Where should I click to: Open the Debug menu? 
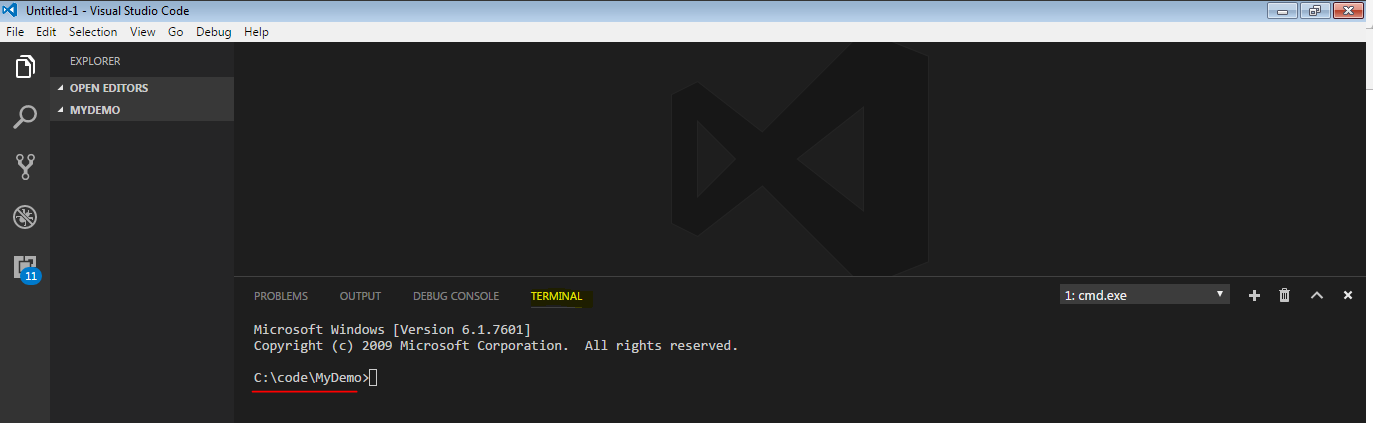214,32
